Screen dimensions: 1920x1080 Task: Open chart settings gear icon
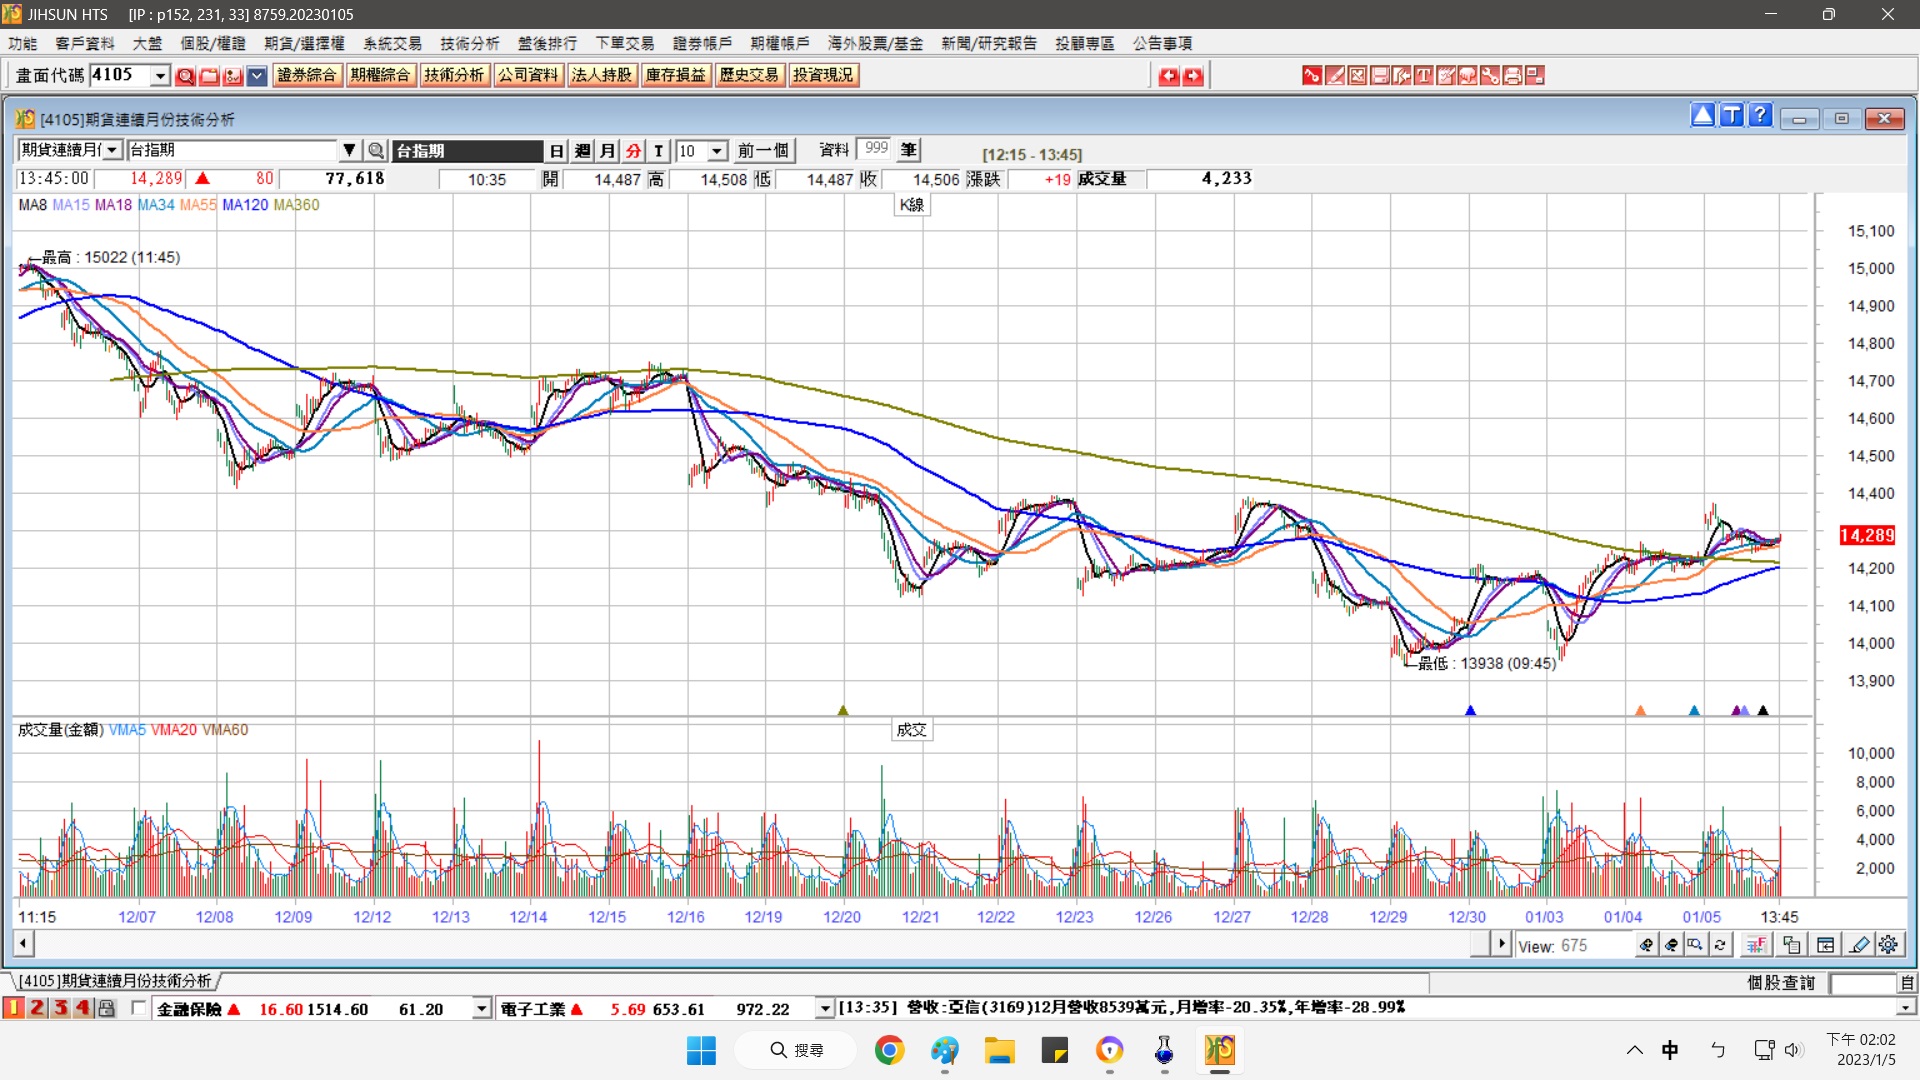1888,945
